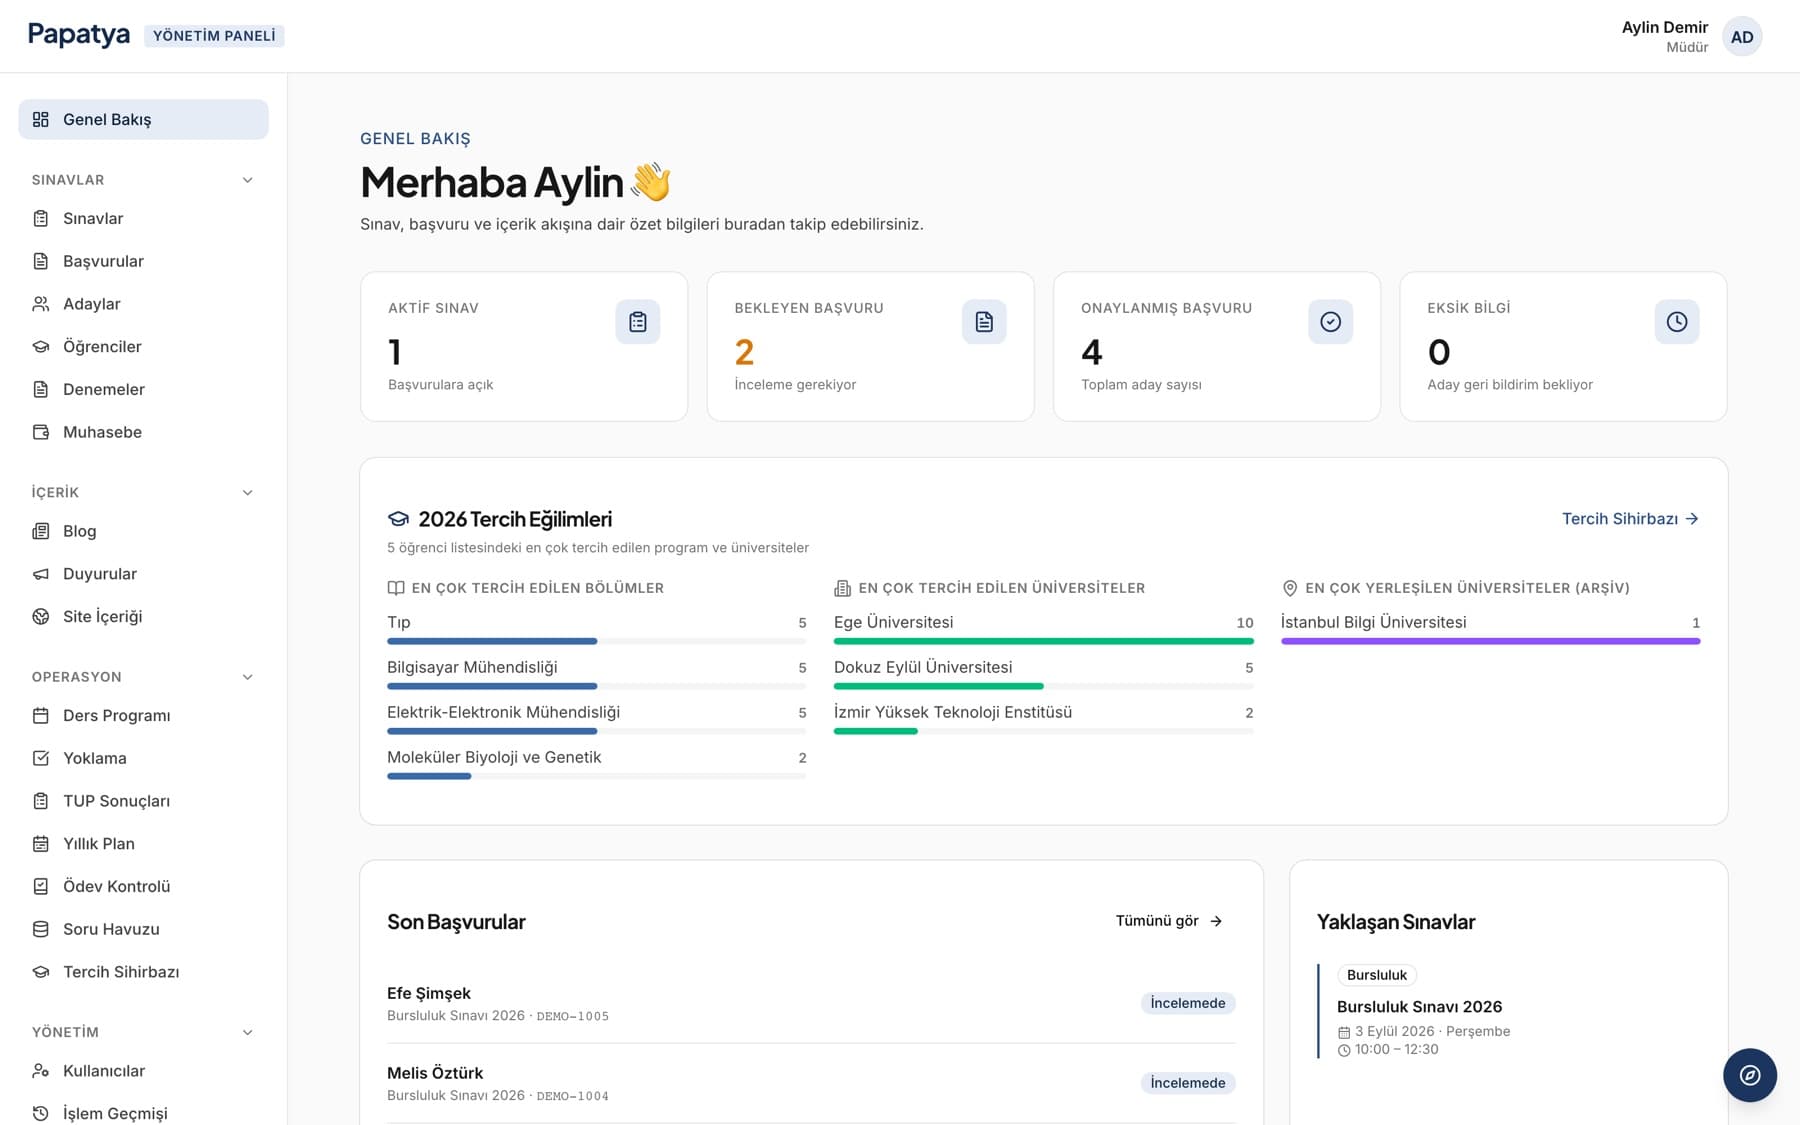Open Soru Havuzu in sidebar
The image size is (1800, 1125).
(143, 930)
